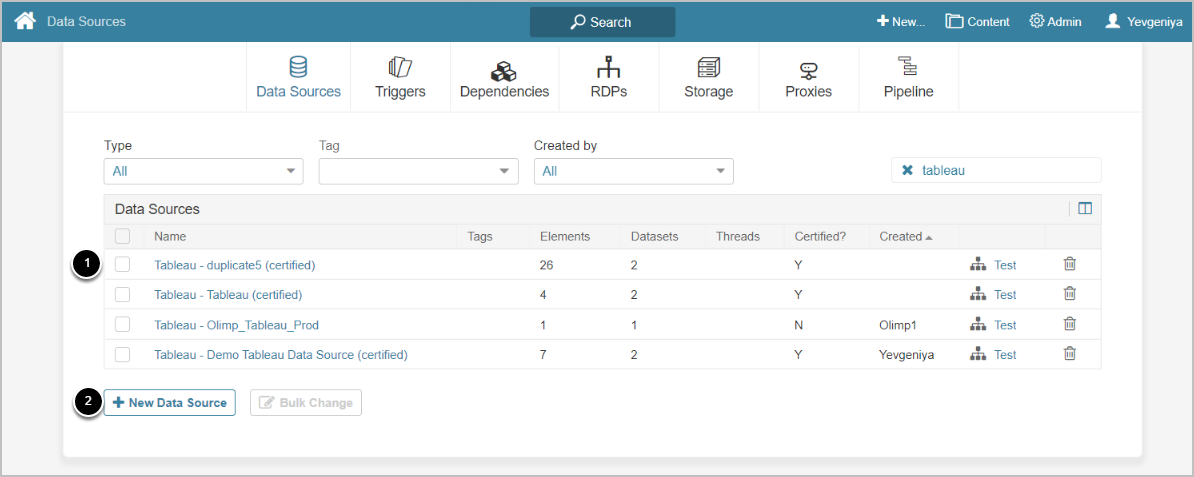
Task: Expand the Type filter dropdown
Action: pyautogui.click(x=203, y=171)
